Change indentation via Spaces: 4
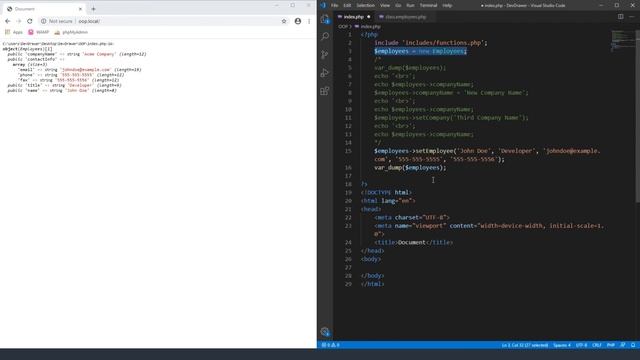Viewport: 640px width, 360px height. pos(562,345)
